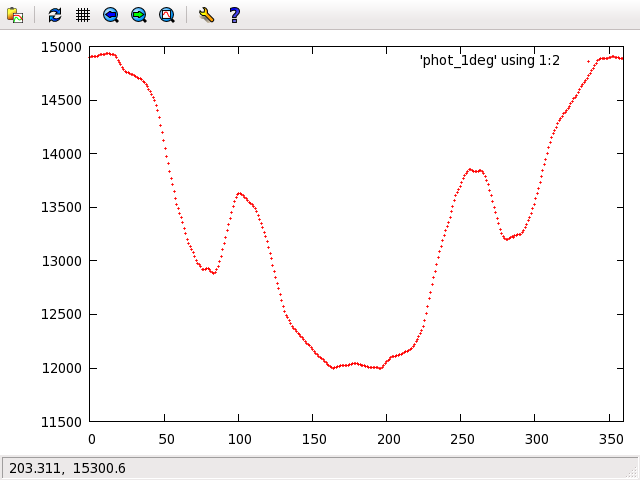Replot the graph with the refresh icon
Screen dimensions: 640x480
coord(55,15)
